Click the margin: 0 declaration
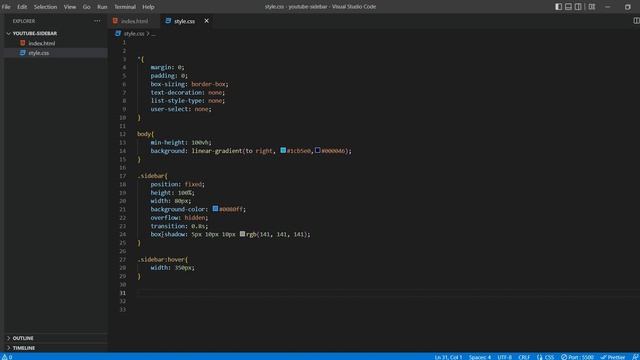 [167, 67]
